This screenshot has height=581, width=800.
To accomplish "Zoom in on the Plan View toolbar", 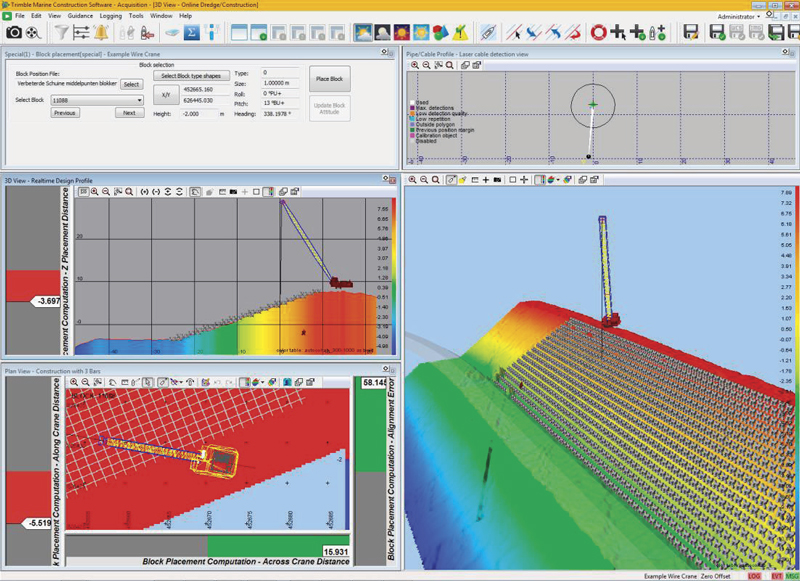I will coord(74,382).
